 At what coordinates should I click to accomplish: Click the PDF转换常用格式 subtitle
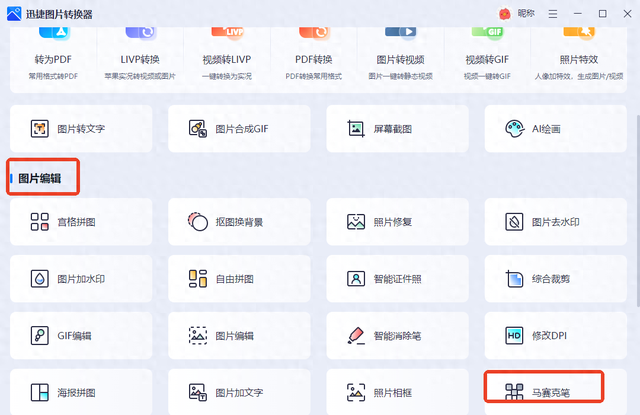[x=313, y=76]
